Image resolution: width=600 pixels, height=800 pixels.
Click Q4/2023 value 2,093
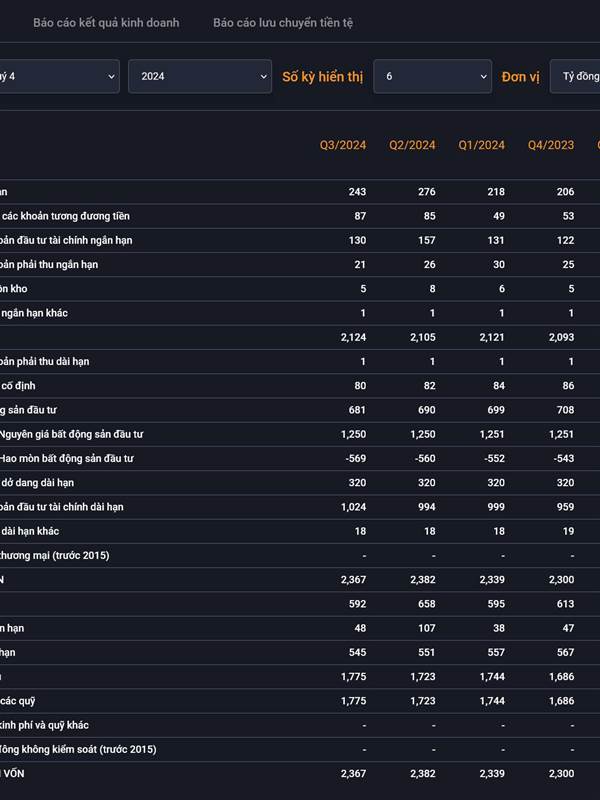pos(562,337)
